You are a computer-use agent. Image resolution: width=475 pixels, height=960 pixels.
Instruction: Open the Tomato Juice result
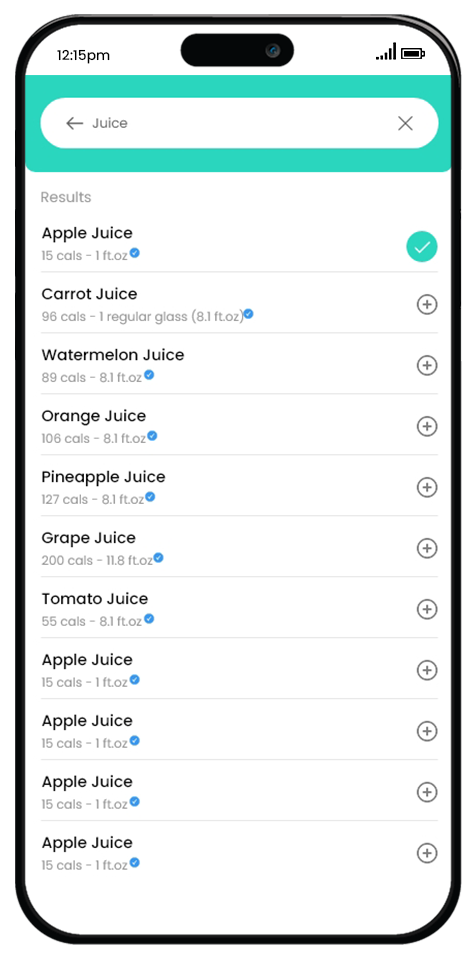239,609
